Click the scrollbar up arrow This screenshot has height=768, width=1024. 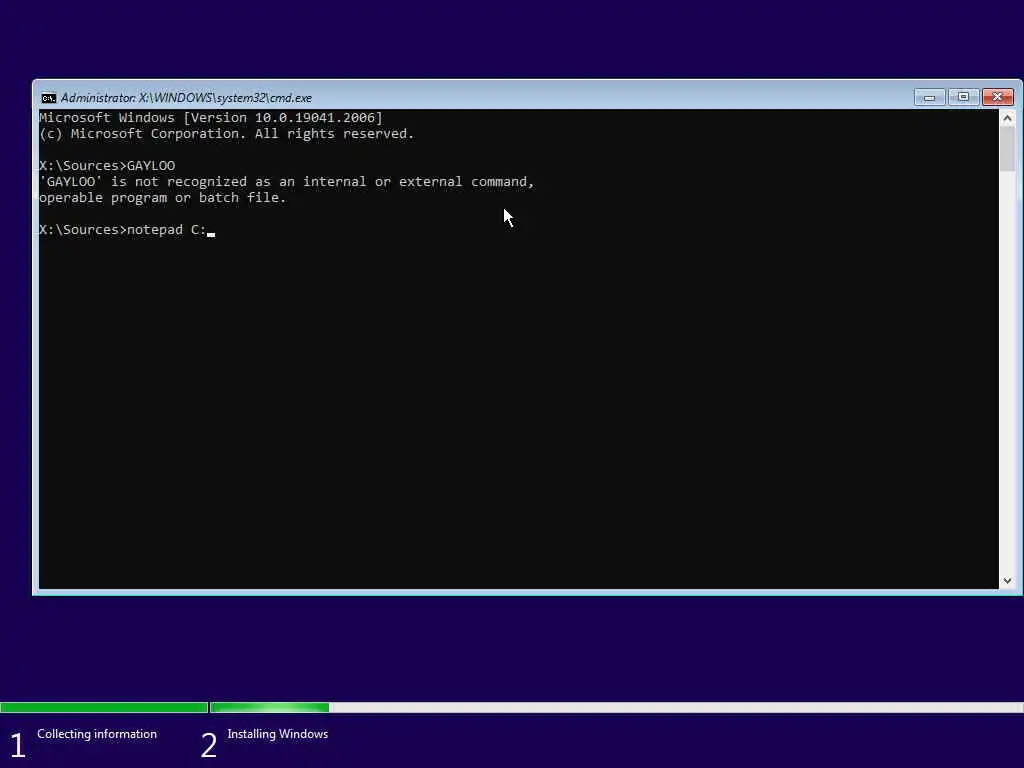click(1007, 118)
